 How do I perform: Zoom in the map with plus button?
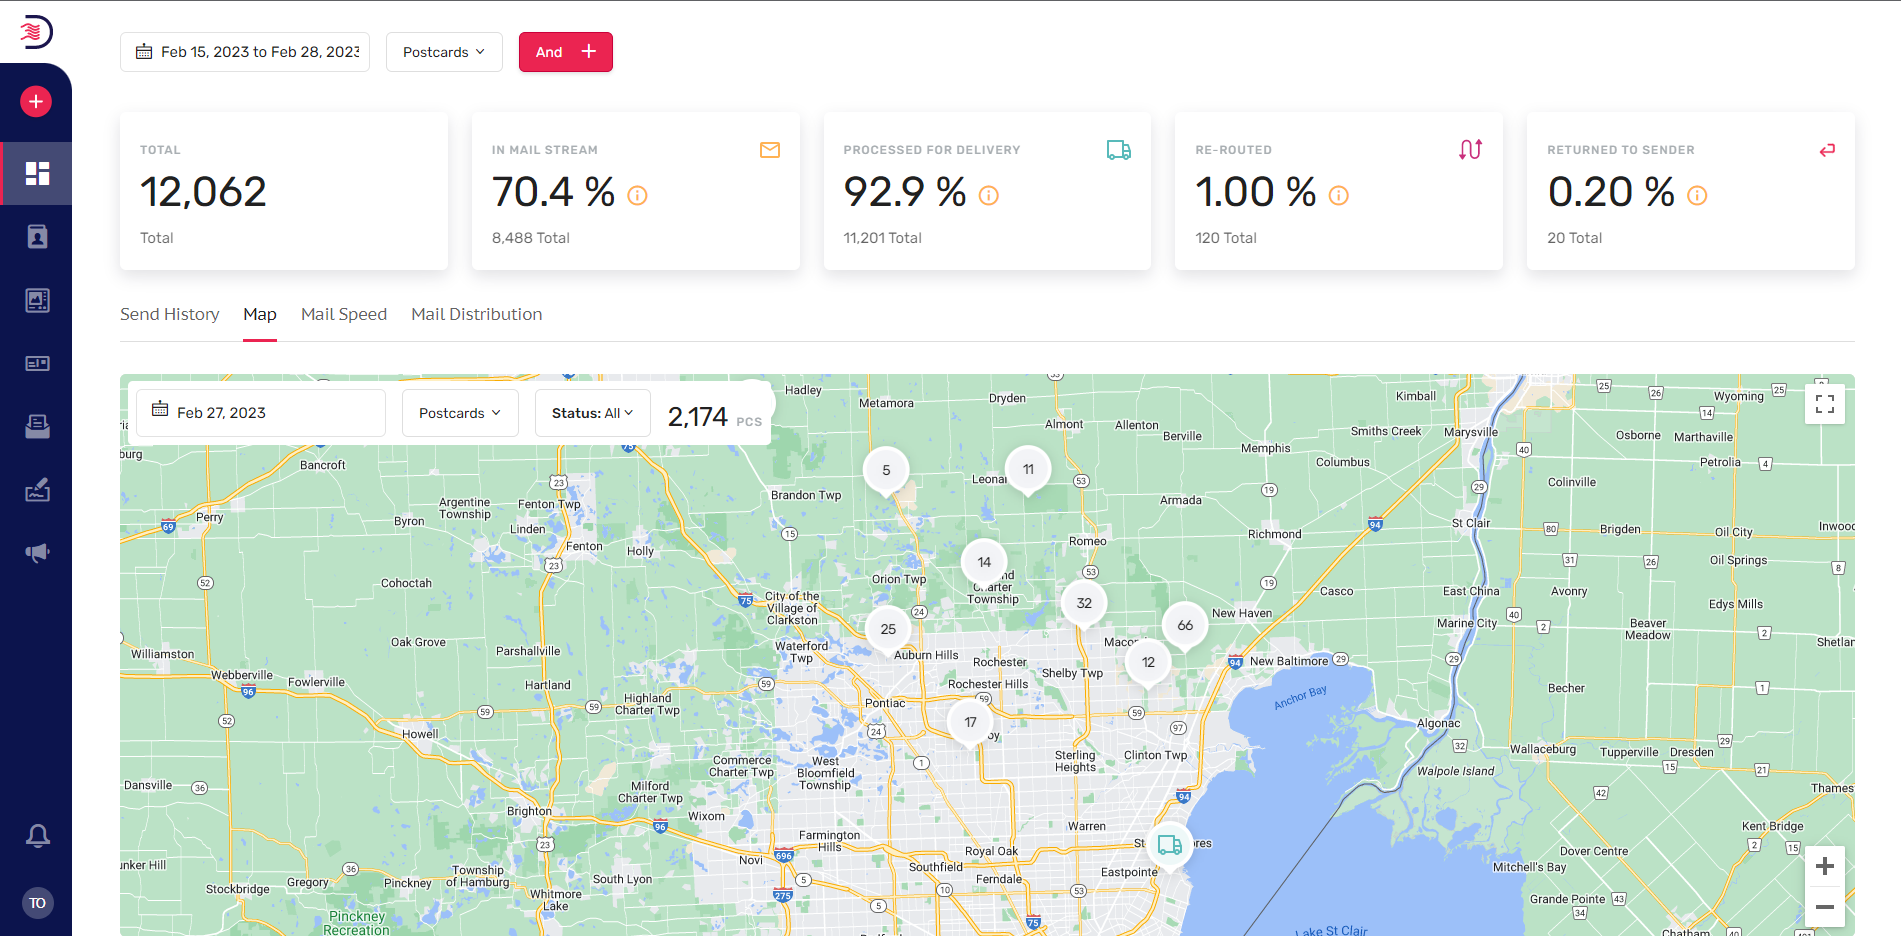pos(1825,866)
